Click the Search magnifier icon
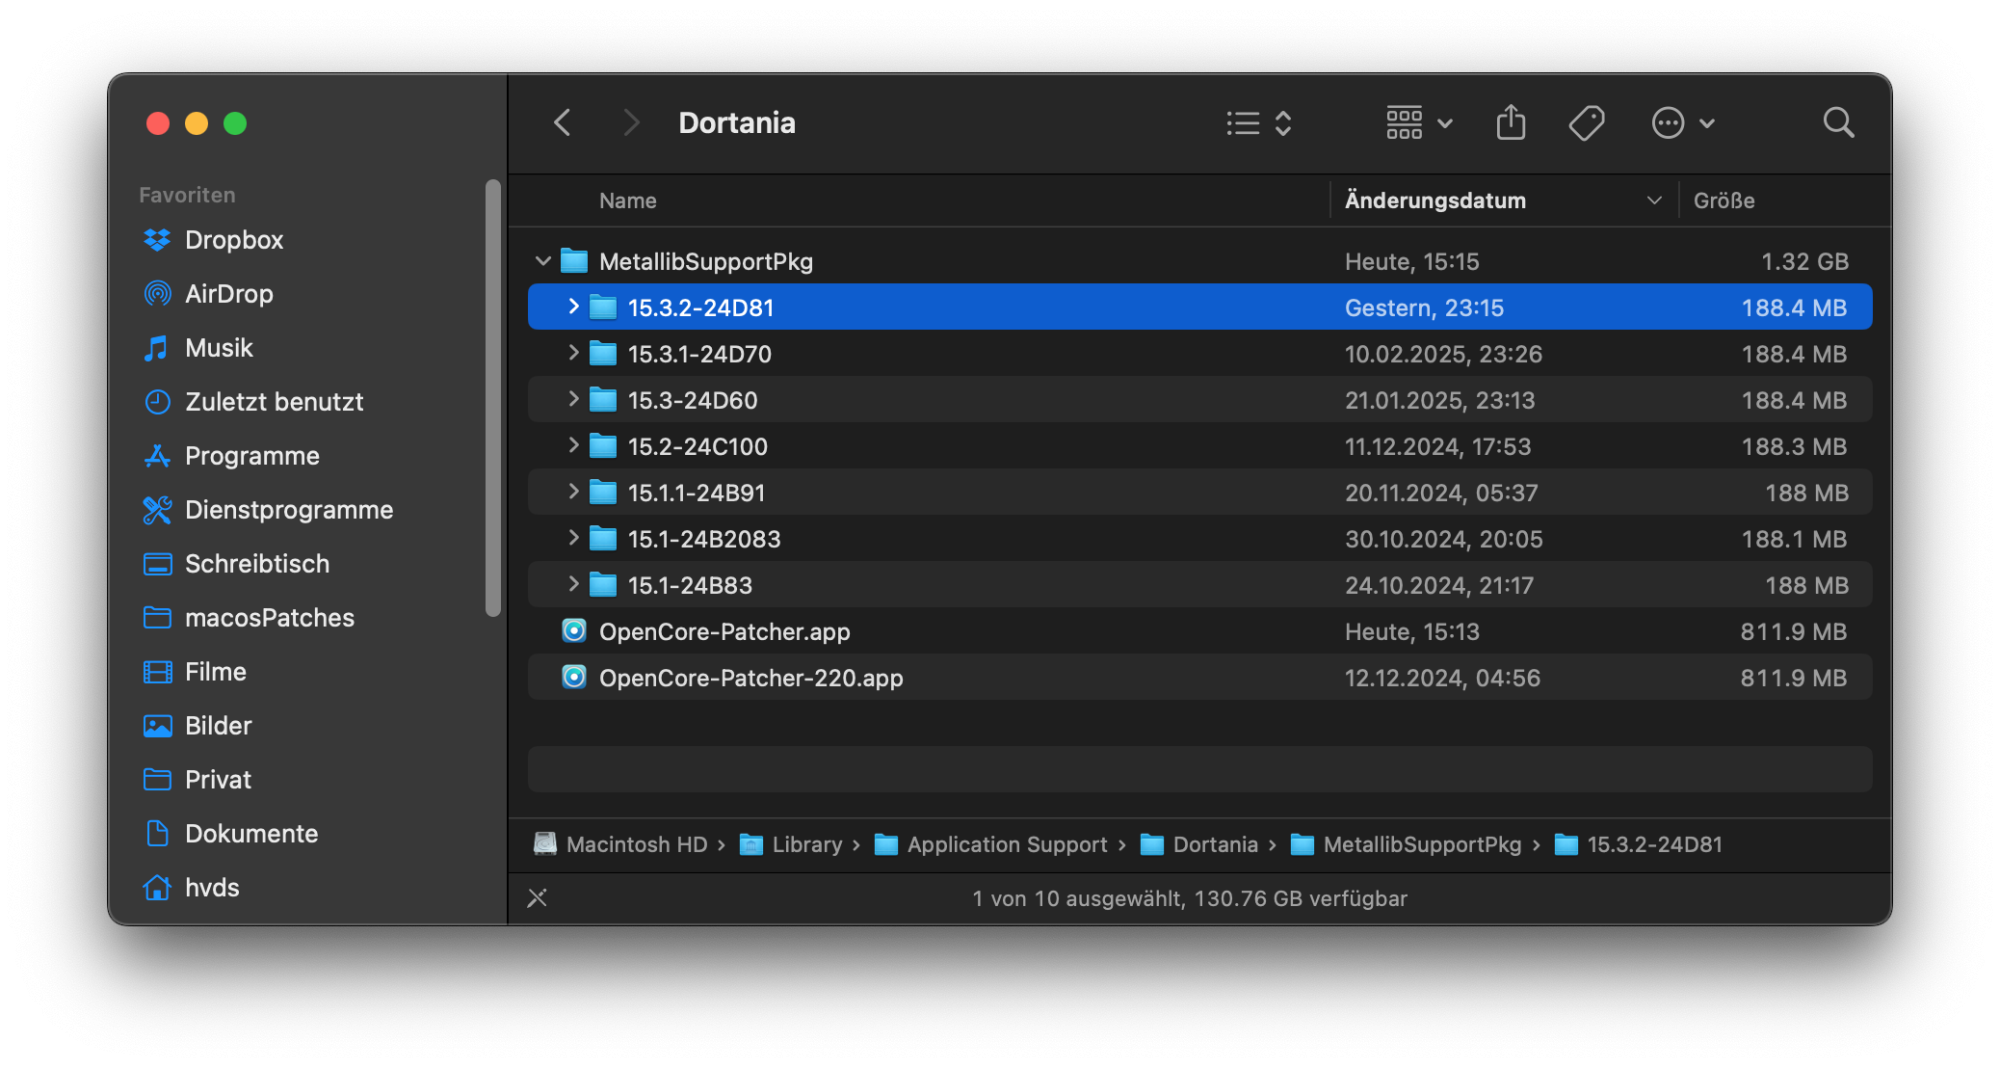This screenshot has width=2000, height=1068. (1838, 123)
